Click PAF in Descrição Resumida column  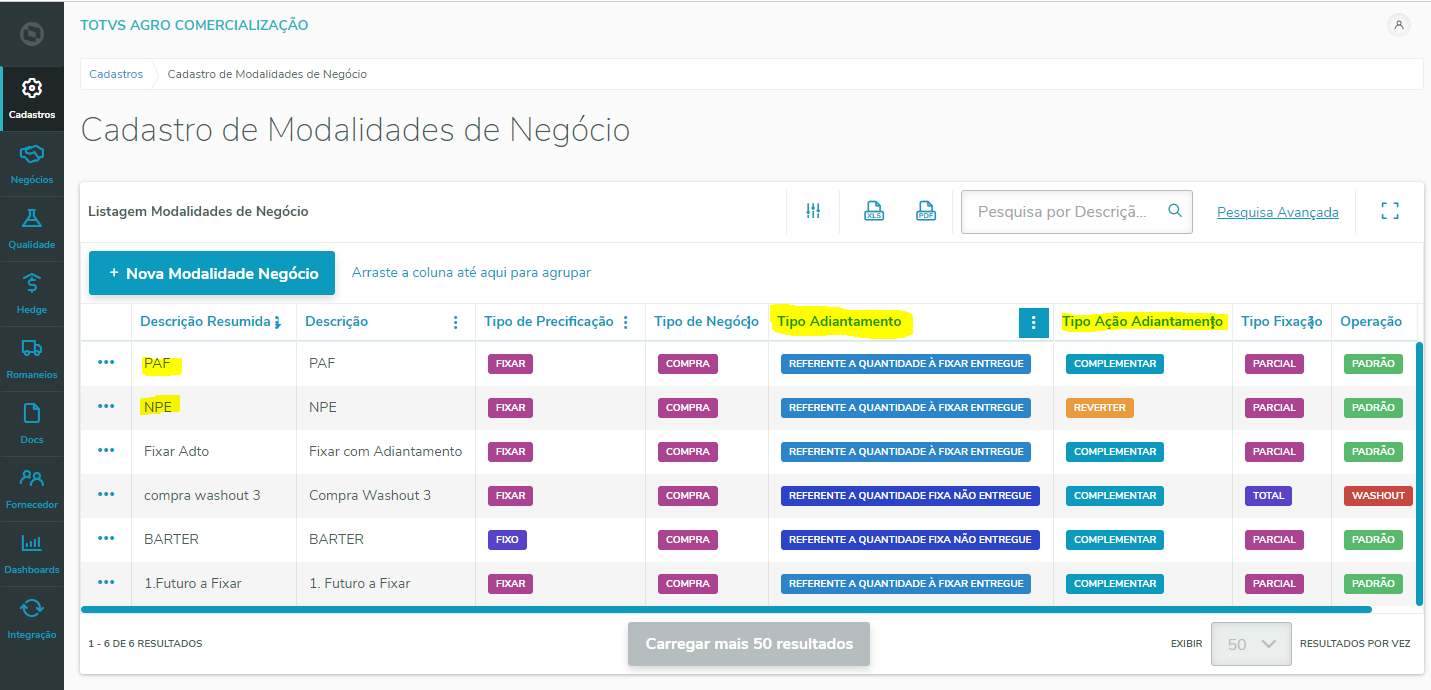(157, 363)
